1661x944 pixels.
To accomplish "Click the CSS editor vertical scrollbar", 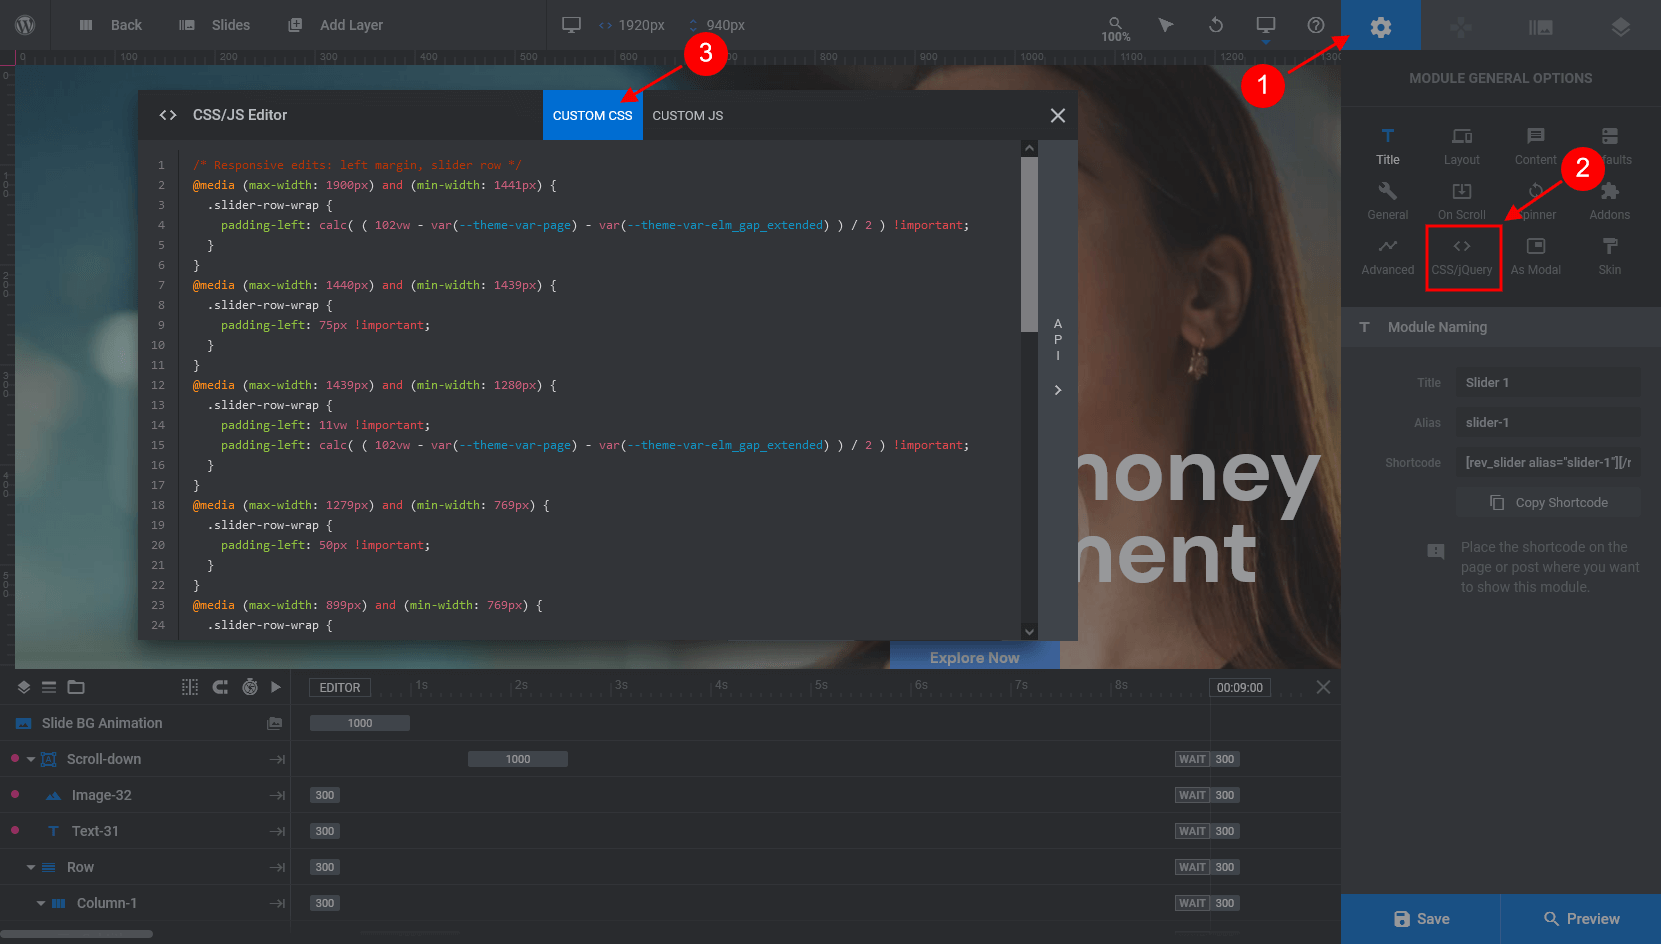I will (1029, 390).
